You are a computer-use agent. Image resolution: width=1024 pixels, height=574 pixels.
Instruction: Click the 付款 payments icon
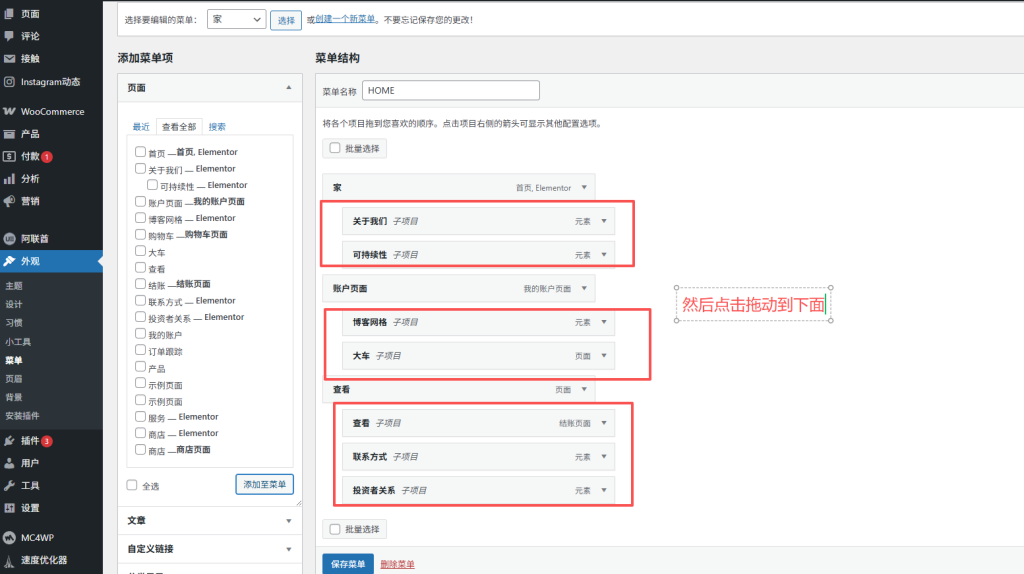pyautogui.click(x=9, y=156)
